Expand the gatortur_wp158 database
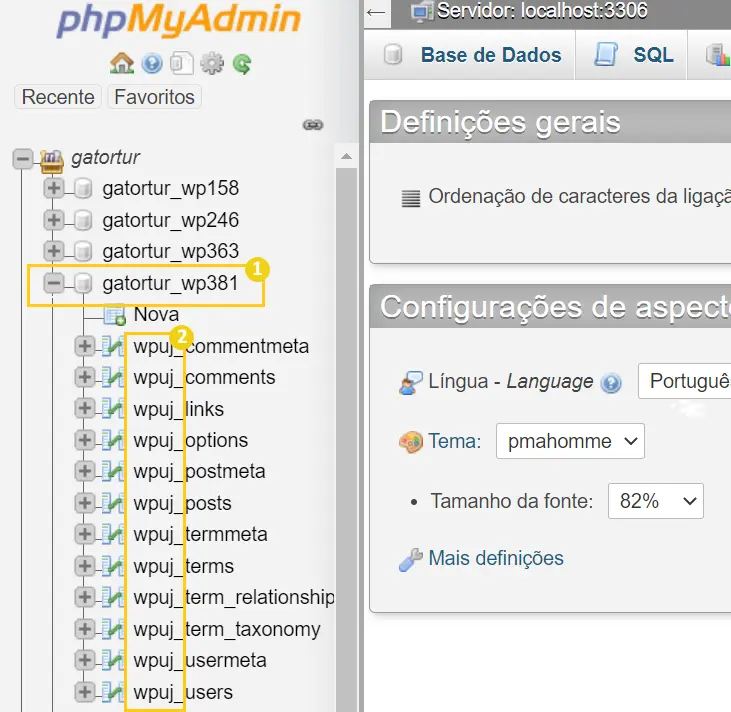This screenshot has width=731, height=712. point(54,188)
